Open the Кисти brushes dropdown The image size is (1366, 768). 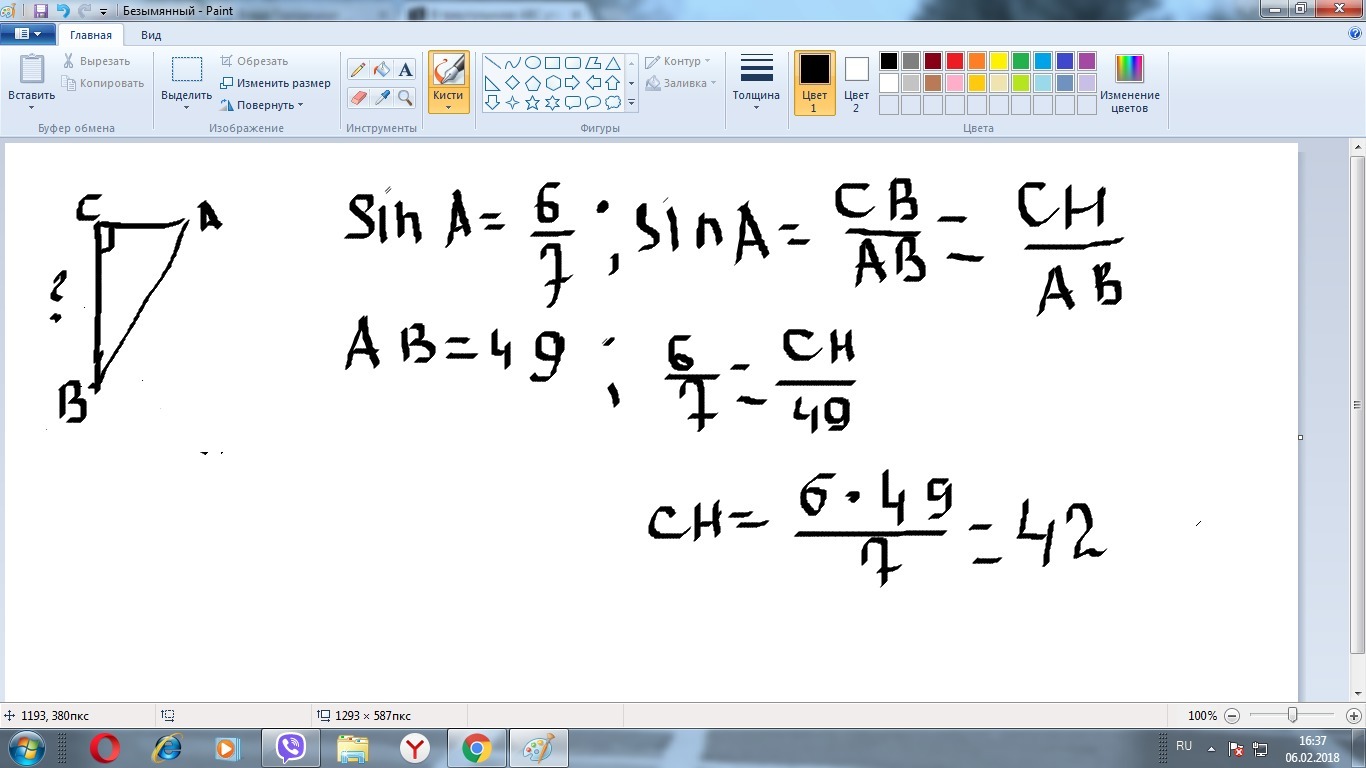point(448,101)
